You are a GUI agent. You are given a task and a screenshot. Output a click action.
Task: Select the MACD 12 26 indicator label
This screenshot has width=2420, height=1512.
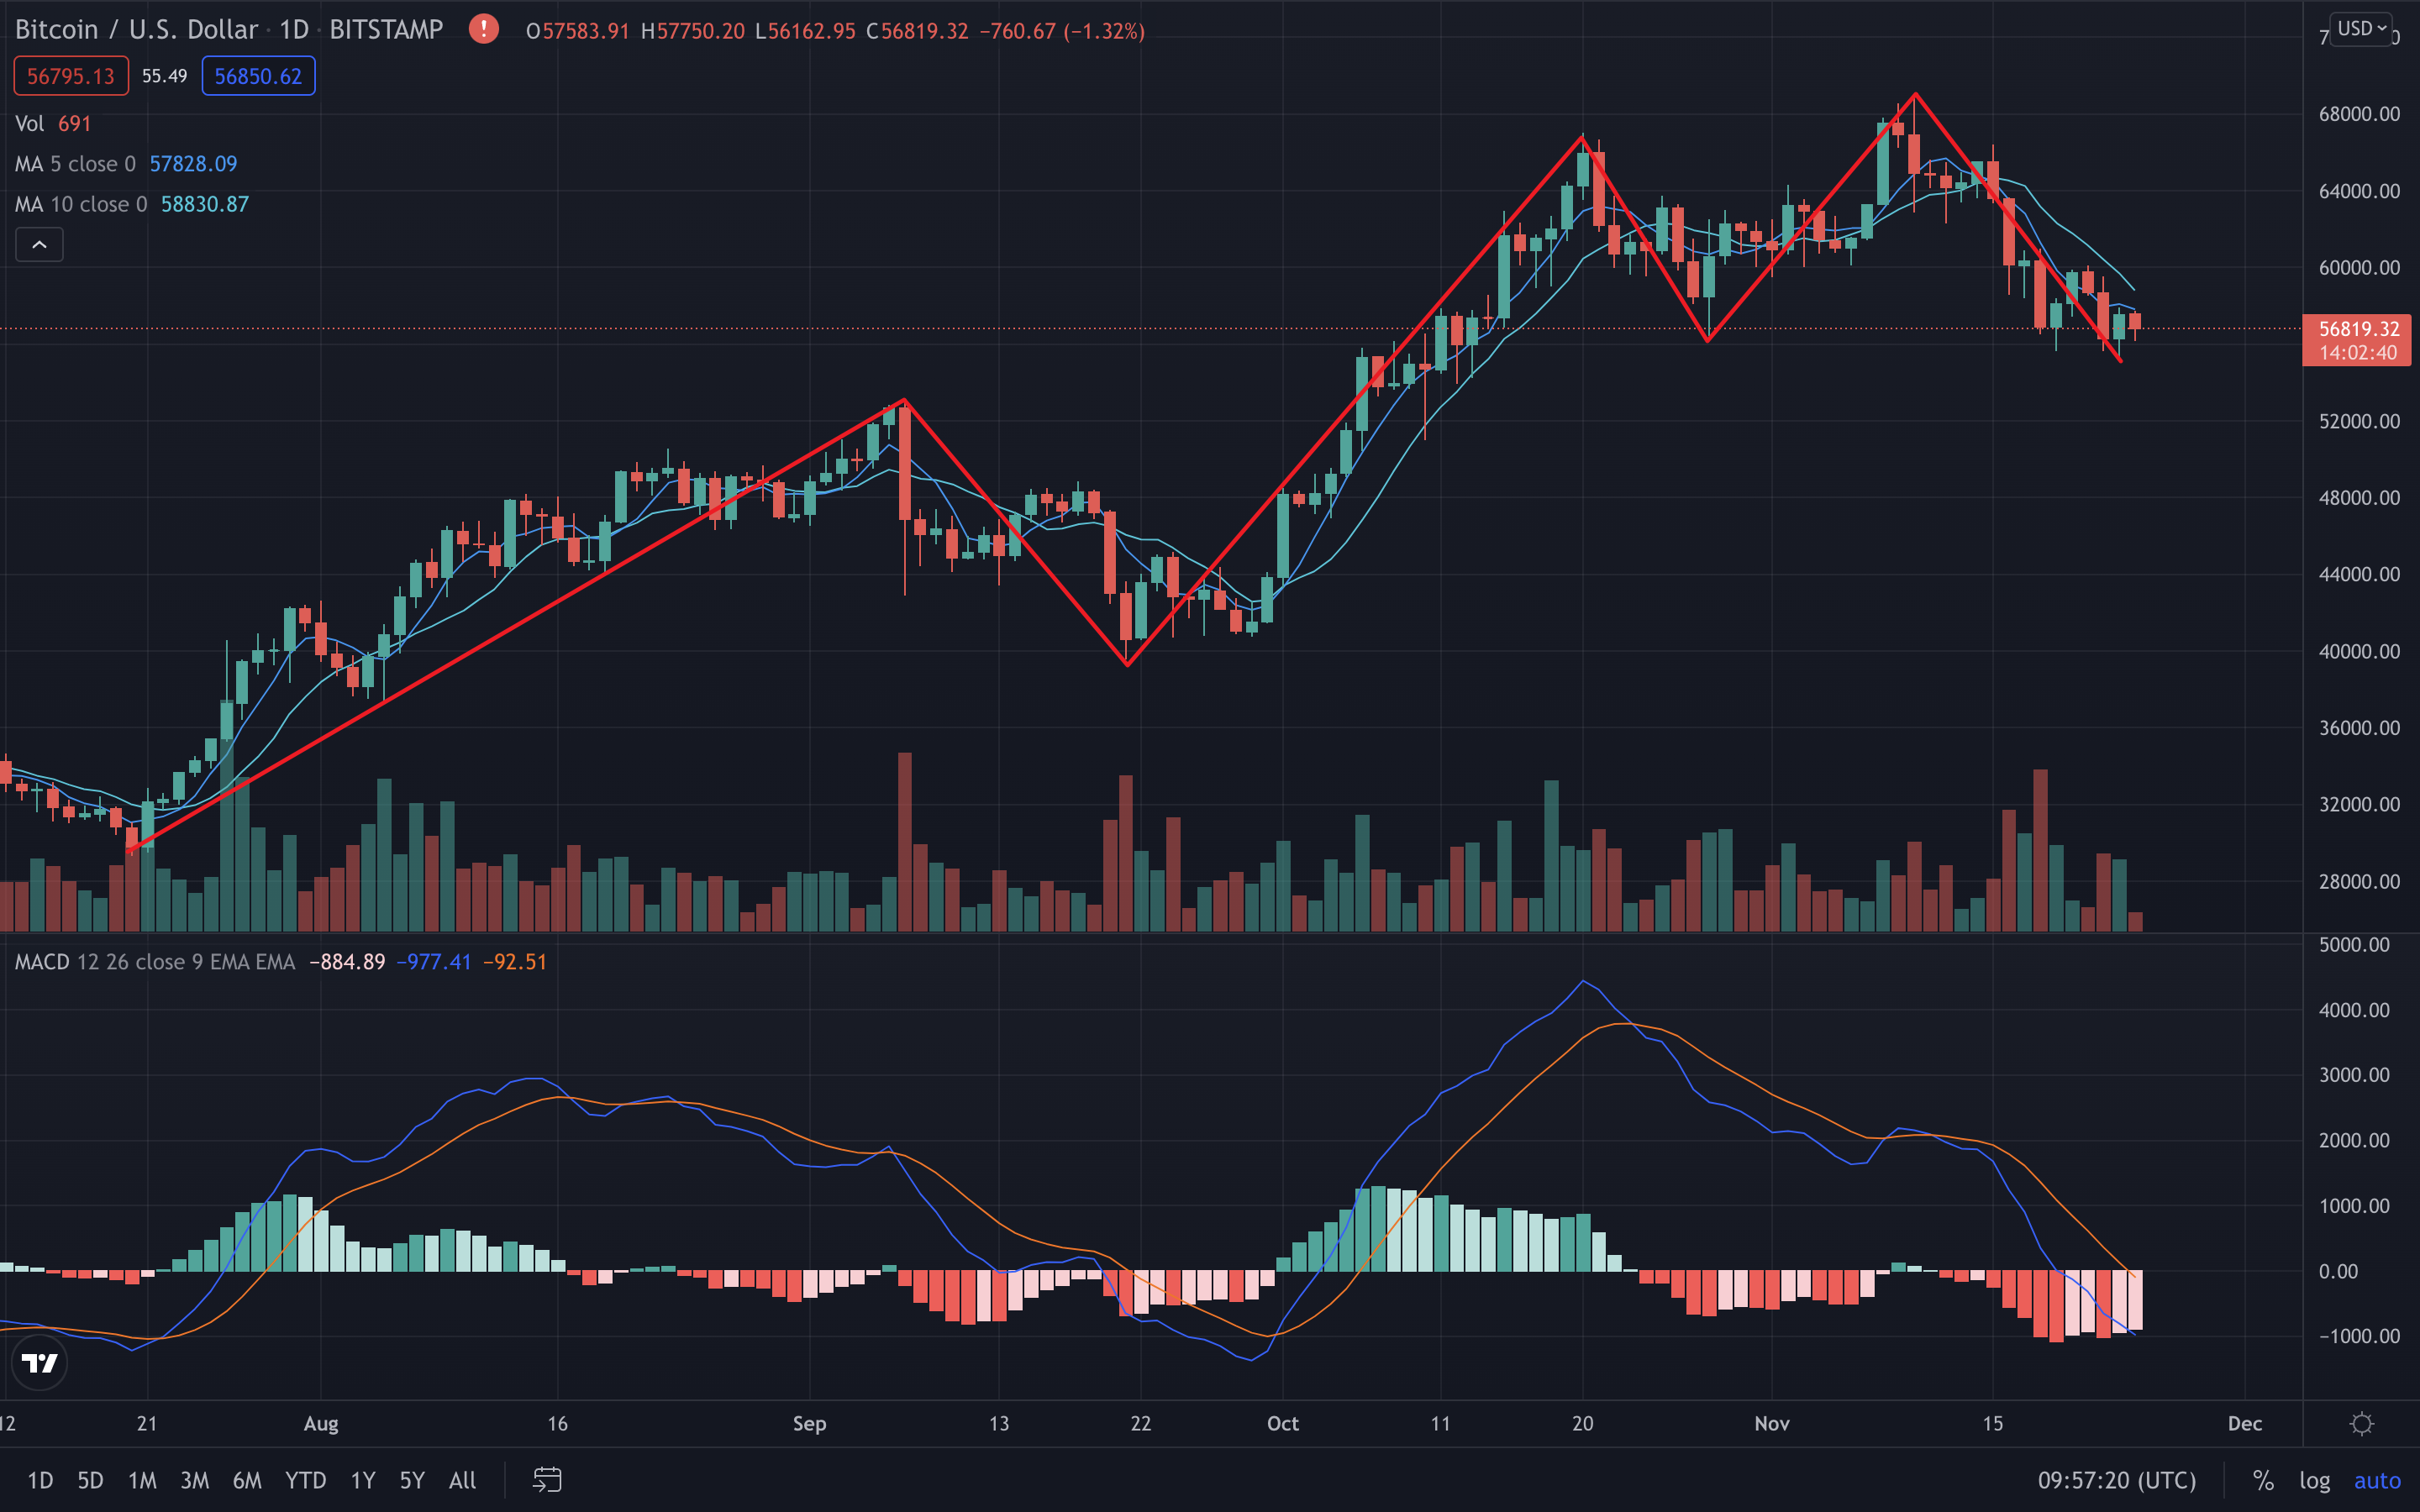(x=155, y=962)
